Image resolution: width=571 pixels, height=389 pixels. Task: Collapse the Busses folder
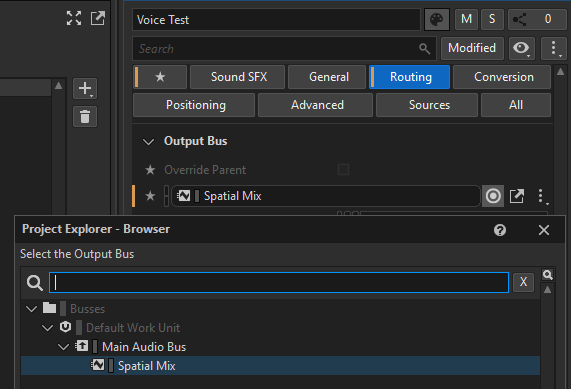(x=32, y=309)
